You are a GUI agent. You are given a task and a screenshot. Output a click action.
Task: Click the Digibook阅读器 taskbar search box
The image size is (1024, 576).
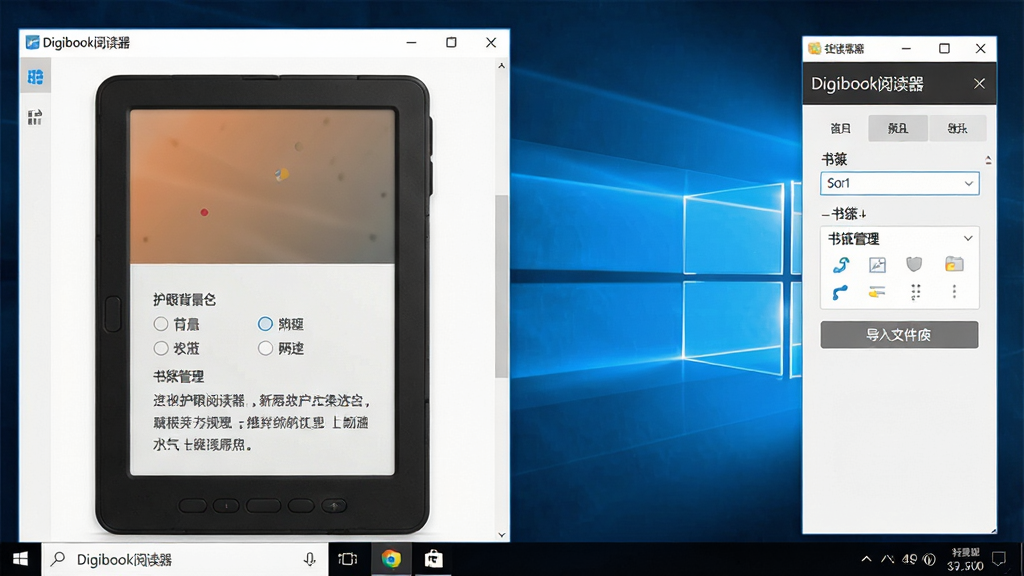tap(185, 559)
